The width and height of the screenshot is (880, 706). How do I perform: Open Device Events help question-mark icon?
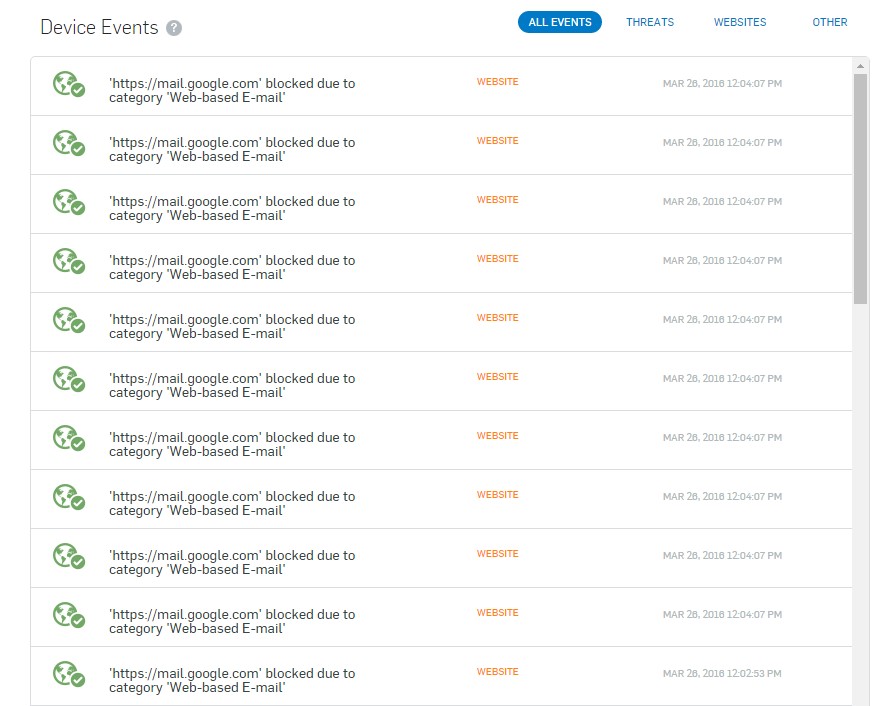(x=174, y=27)
